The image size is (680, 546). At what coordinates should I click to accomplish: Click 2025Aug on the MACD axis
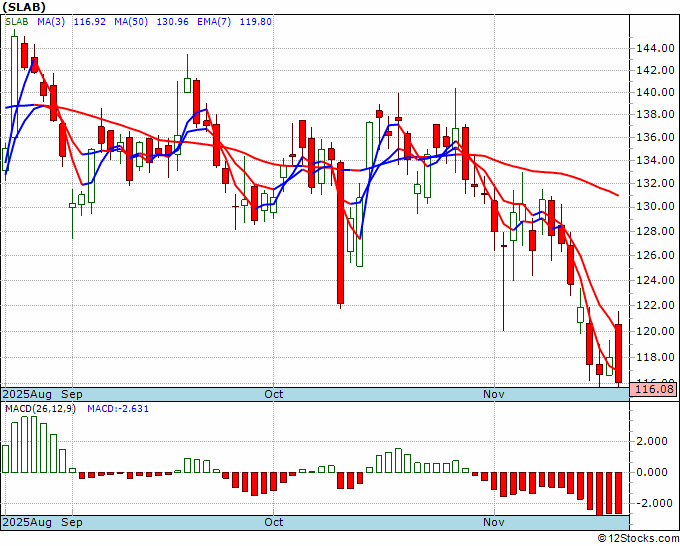tap(27, 522)
